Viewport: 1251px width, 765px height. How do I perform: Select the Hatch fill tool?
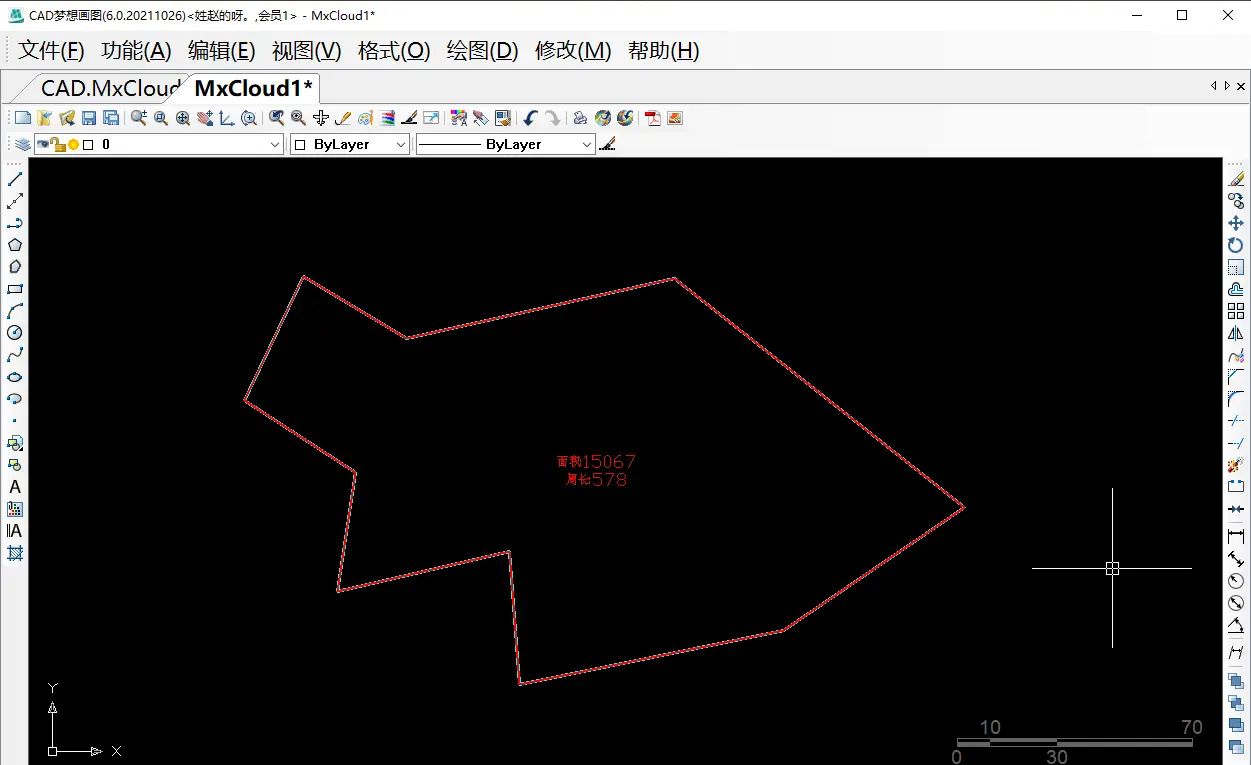tap(15, 553)
